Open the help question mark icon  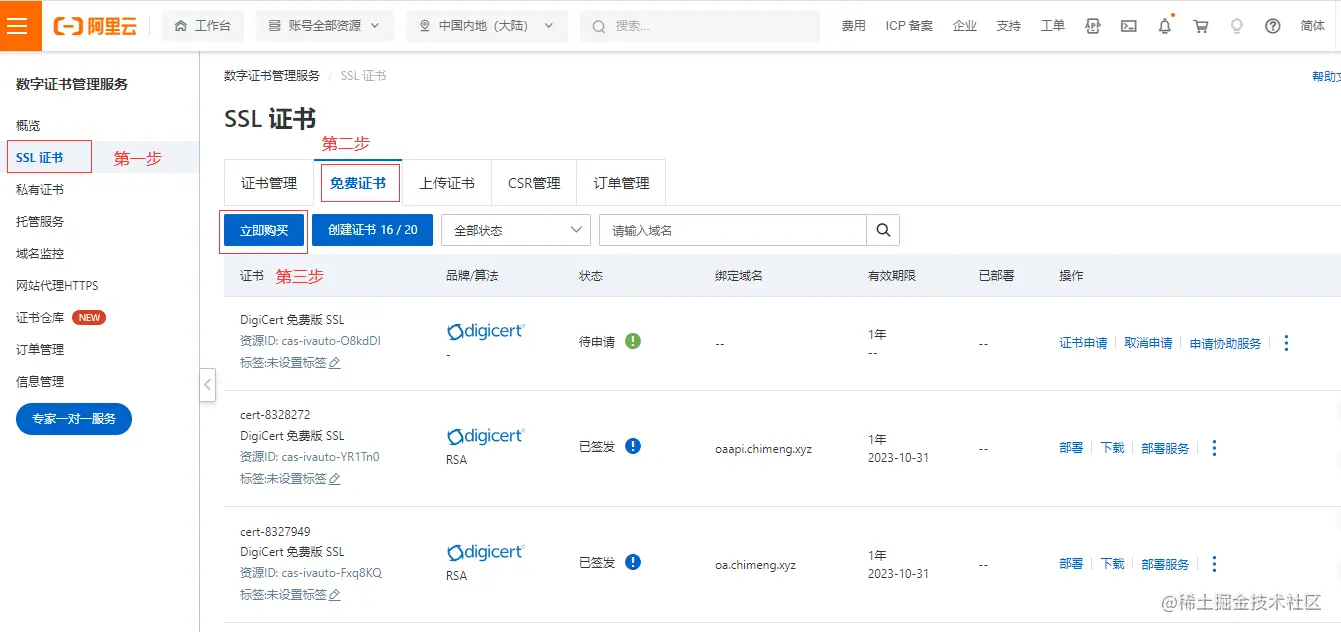(x=1273, y=26)
